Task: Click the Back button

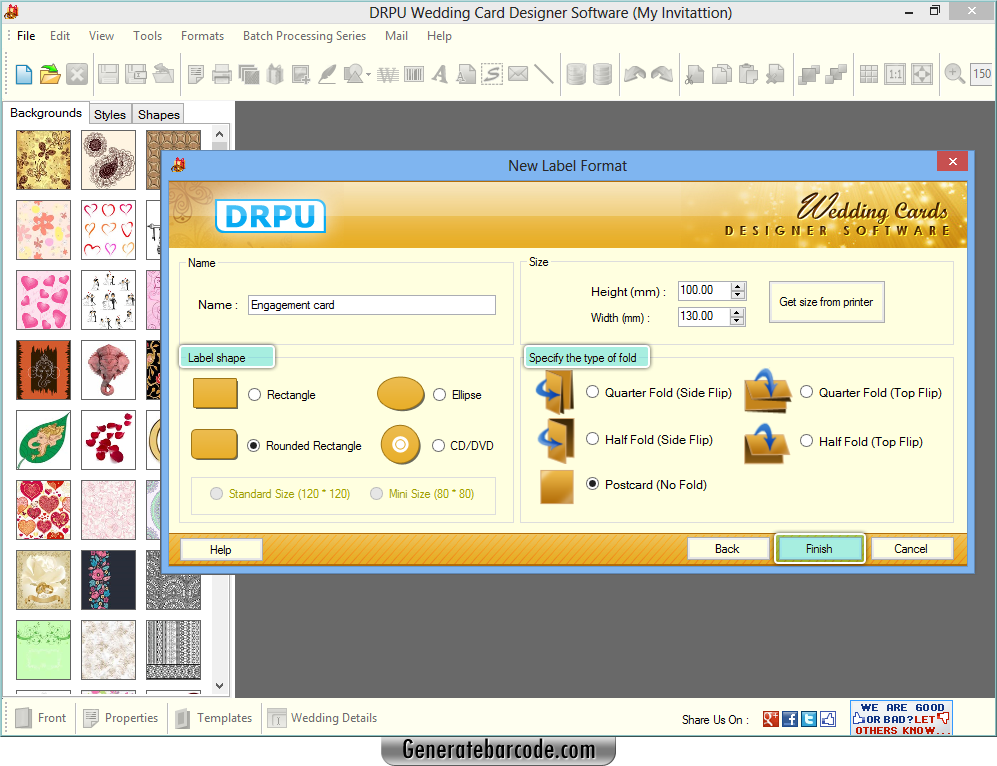Action: (727, 549)
